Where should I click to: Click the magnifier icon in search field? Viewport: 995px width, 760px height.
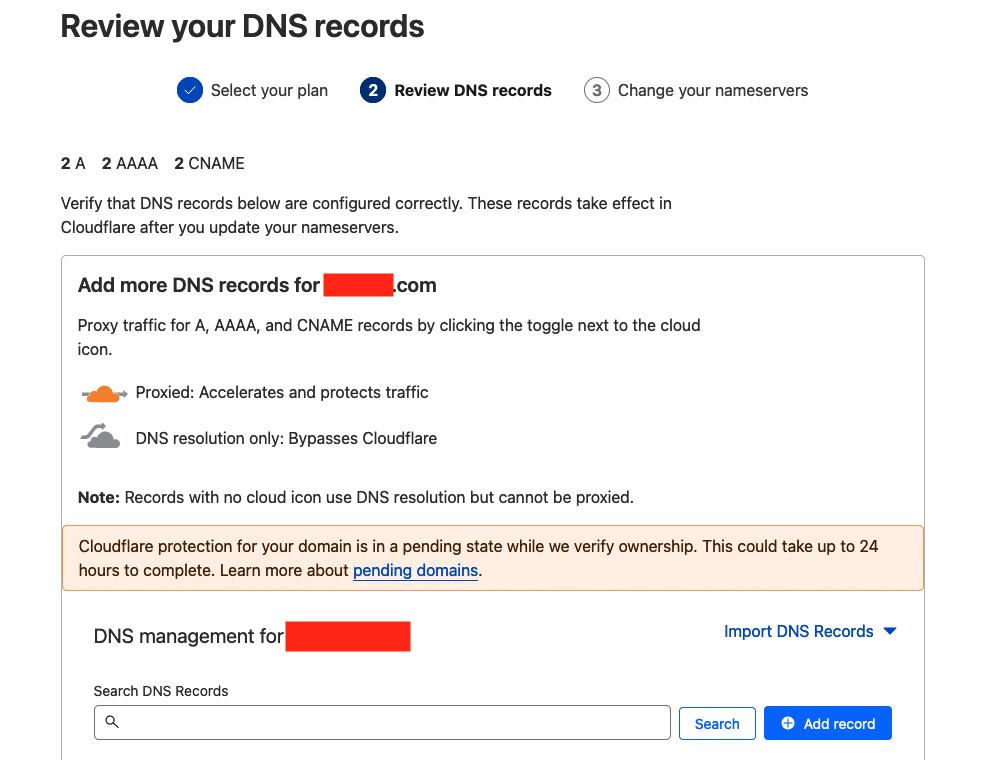112,722
